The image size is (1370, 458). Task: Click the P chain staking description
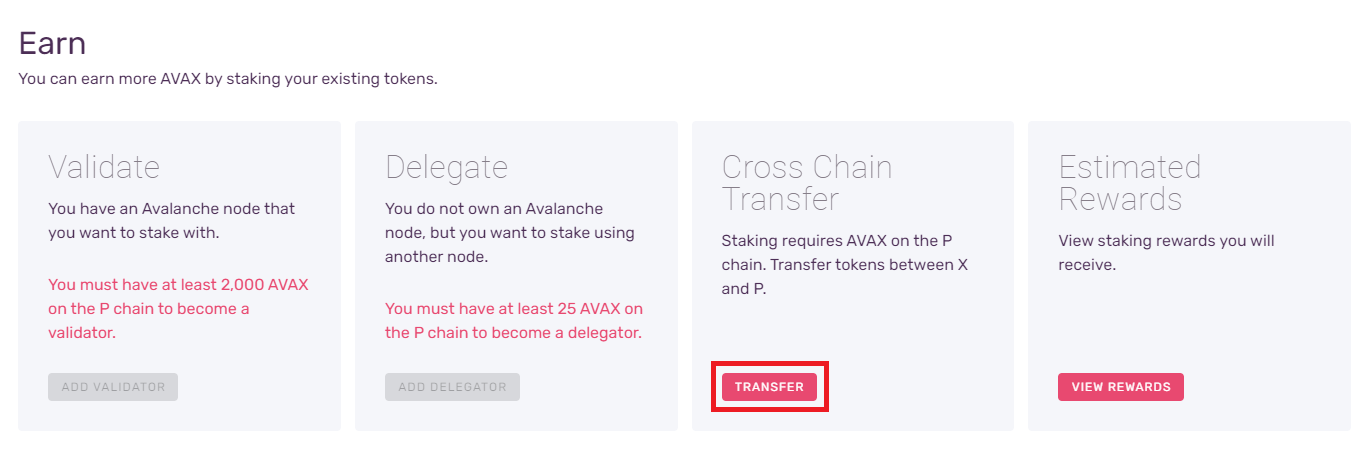pyautogui.click(x=844, y=265)
